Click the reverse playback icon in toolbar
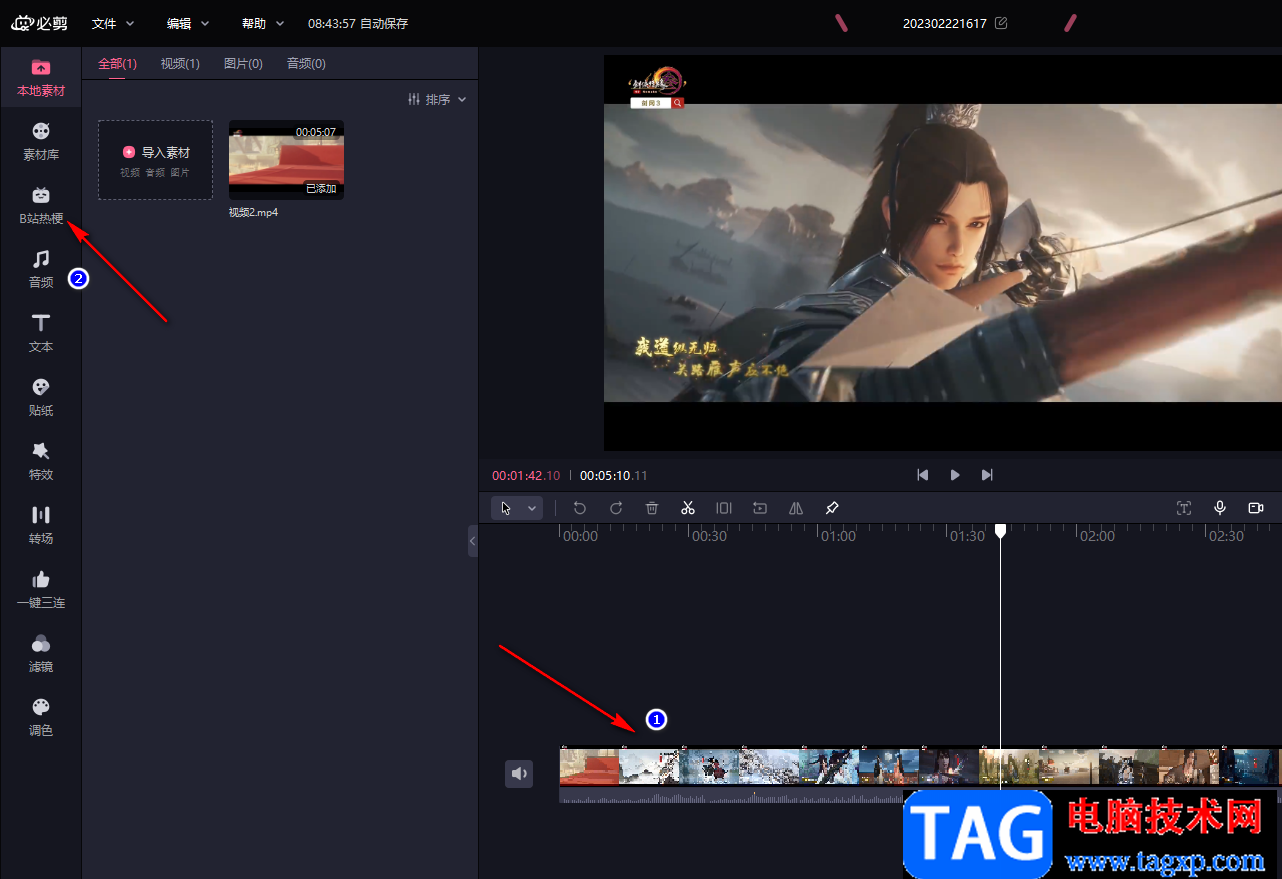The height and width of the screenshot is (879, 1282). point(760,508)
